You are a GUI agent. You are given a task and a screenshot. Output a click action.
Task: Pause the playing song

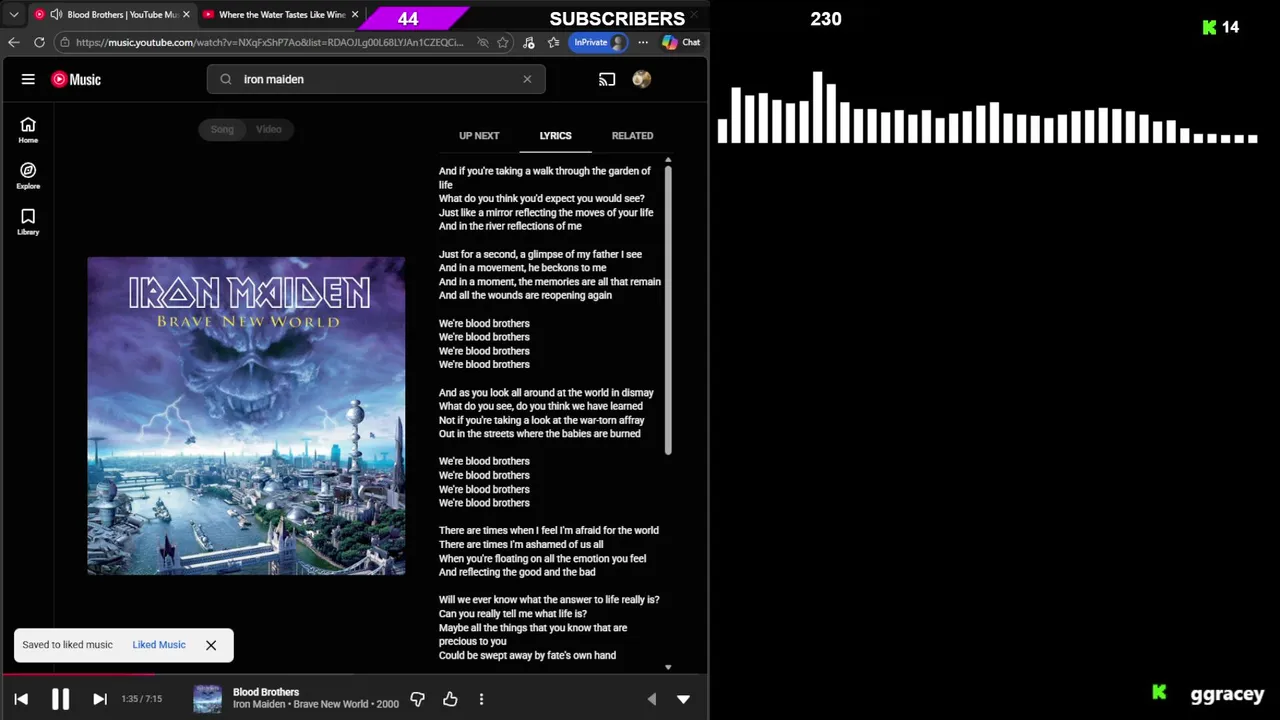60,699
